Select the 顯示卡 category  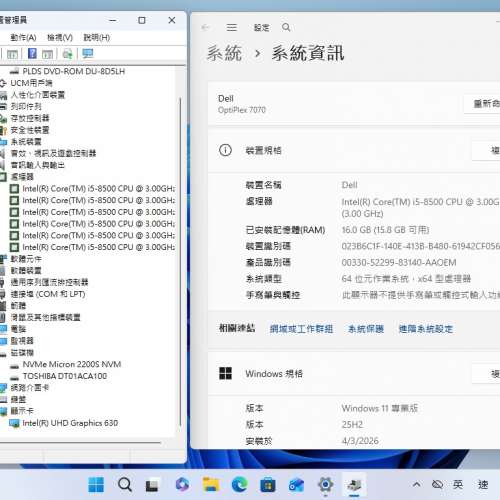[x=22, y=411]
